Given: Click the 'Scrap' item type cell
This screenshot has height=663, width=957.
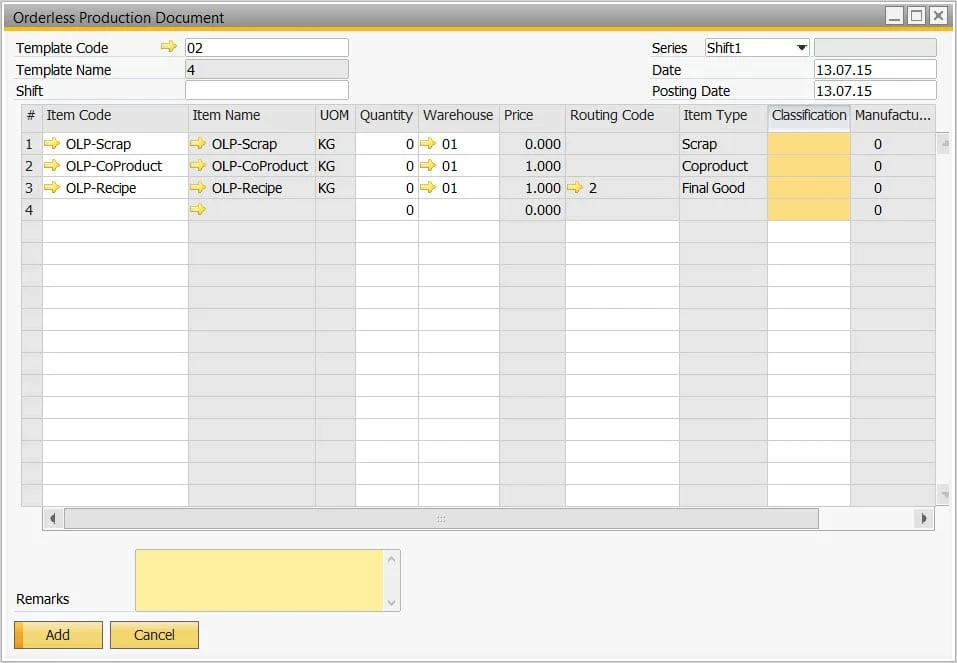Looking at the screenshot, I should (723, 143).
